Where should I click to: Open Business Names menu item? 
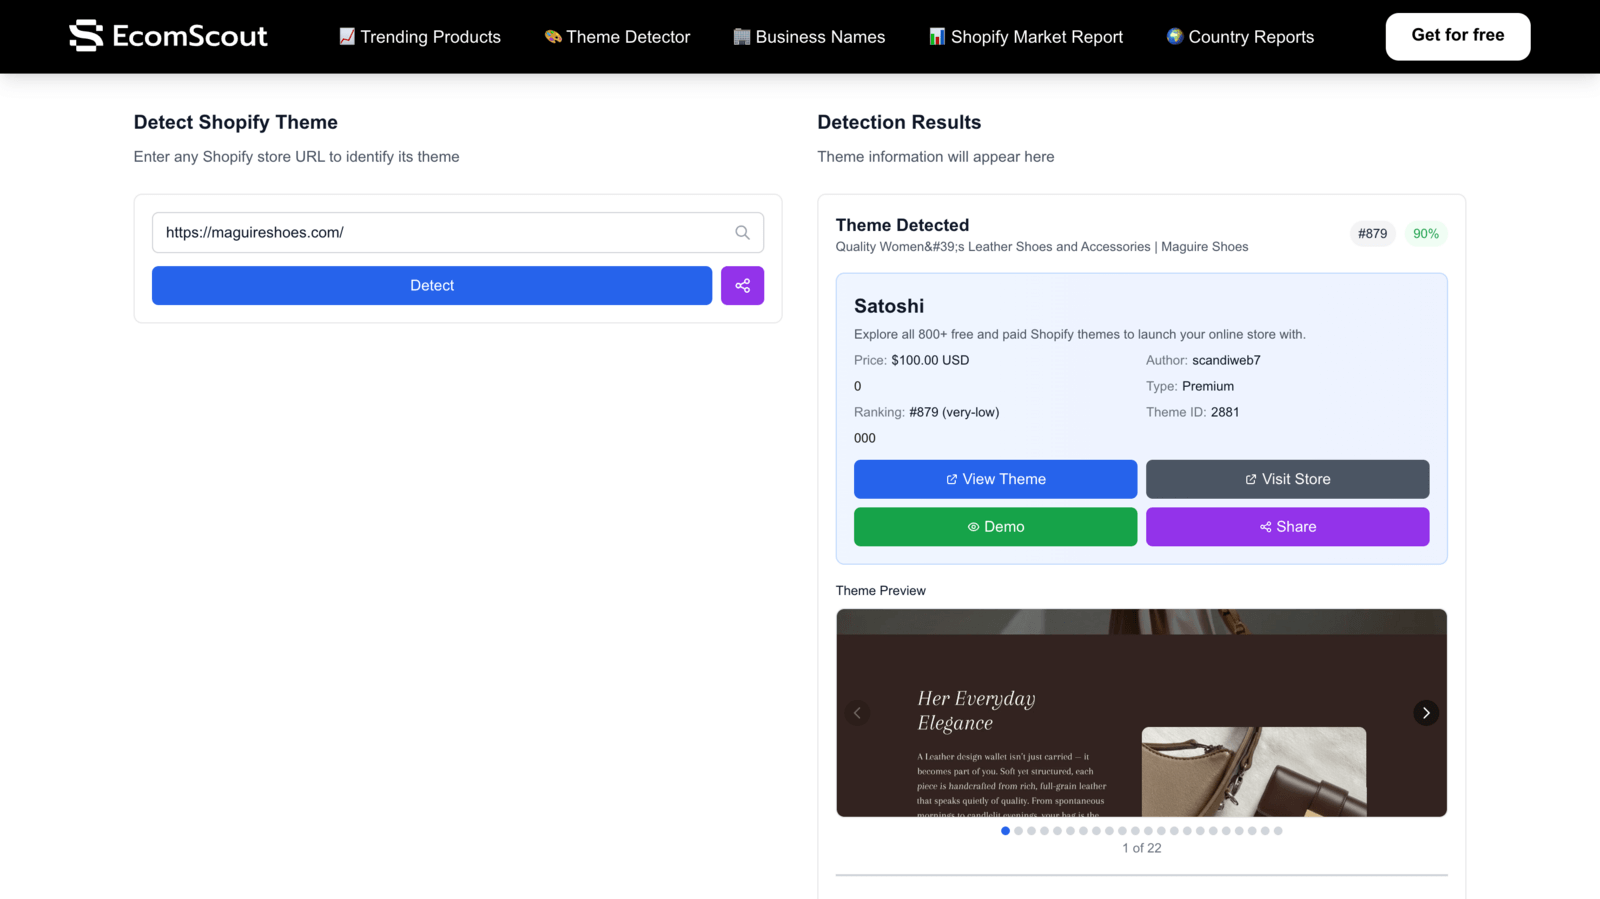tap(809, 37)
